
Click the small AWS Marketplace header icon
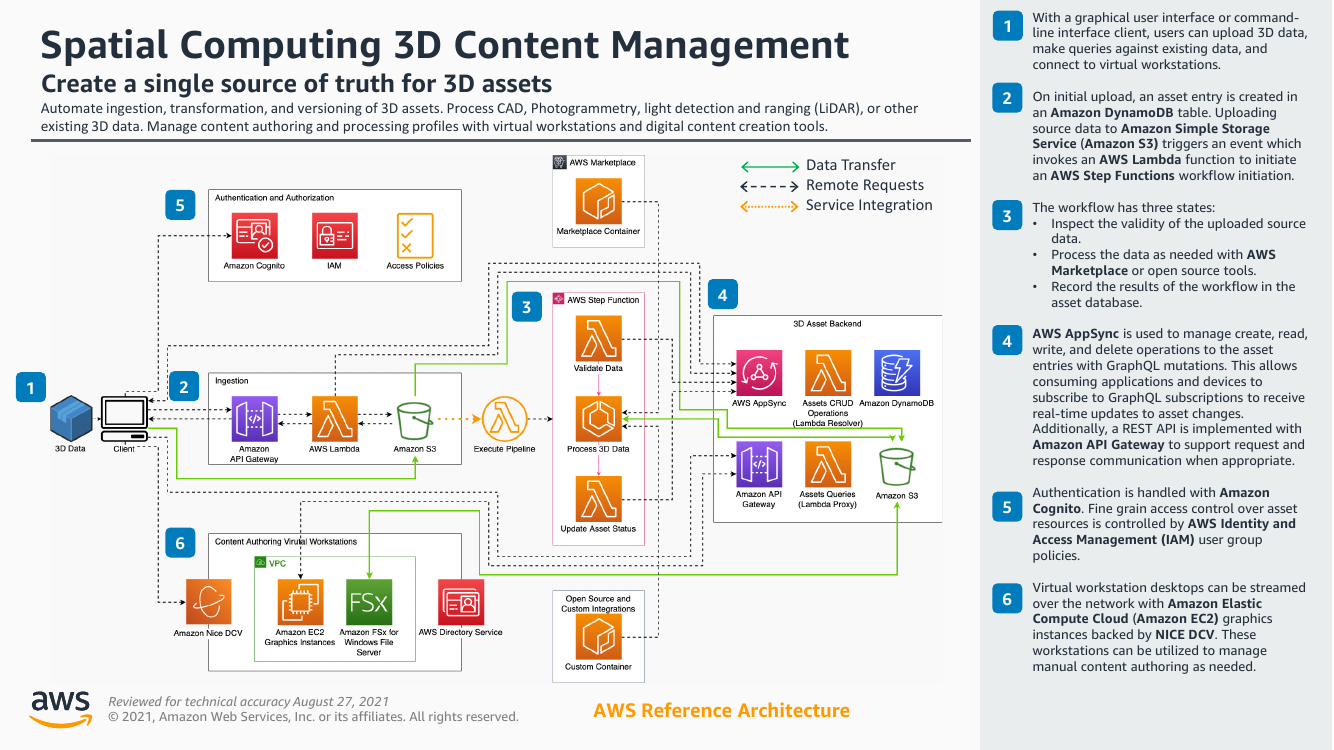(560, 162)
